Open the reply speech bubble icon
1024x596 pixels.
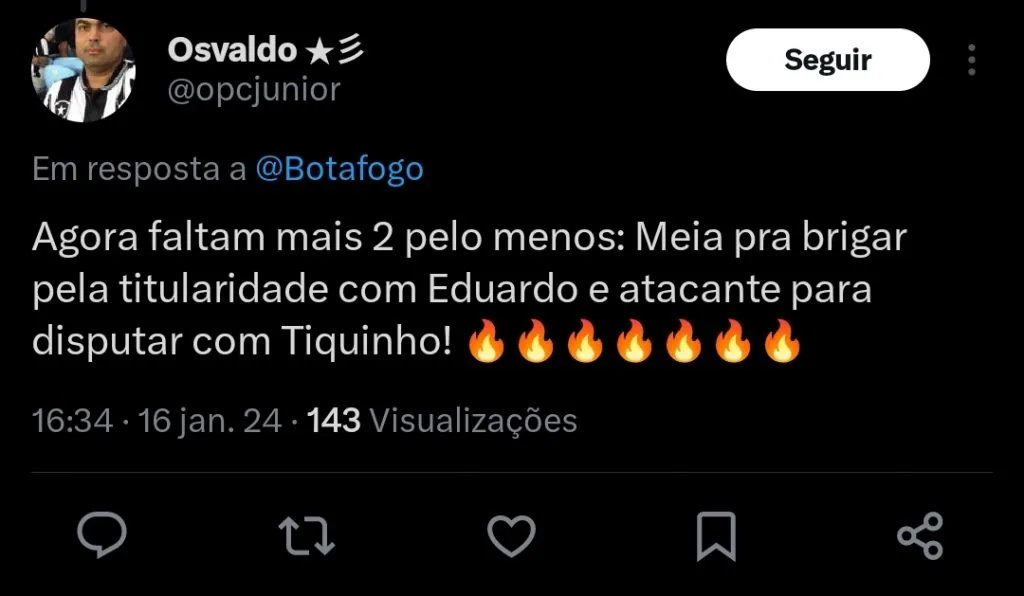coord(102,535)
